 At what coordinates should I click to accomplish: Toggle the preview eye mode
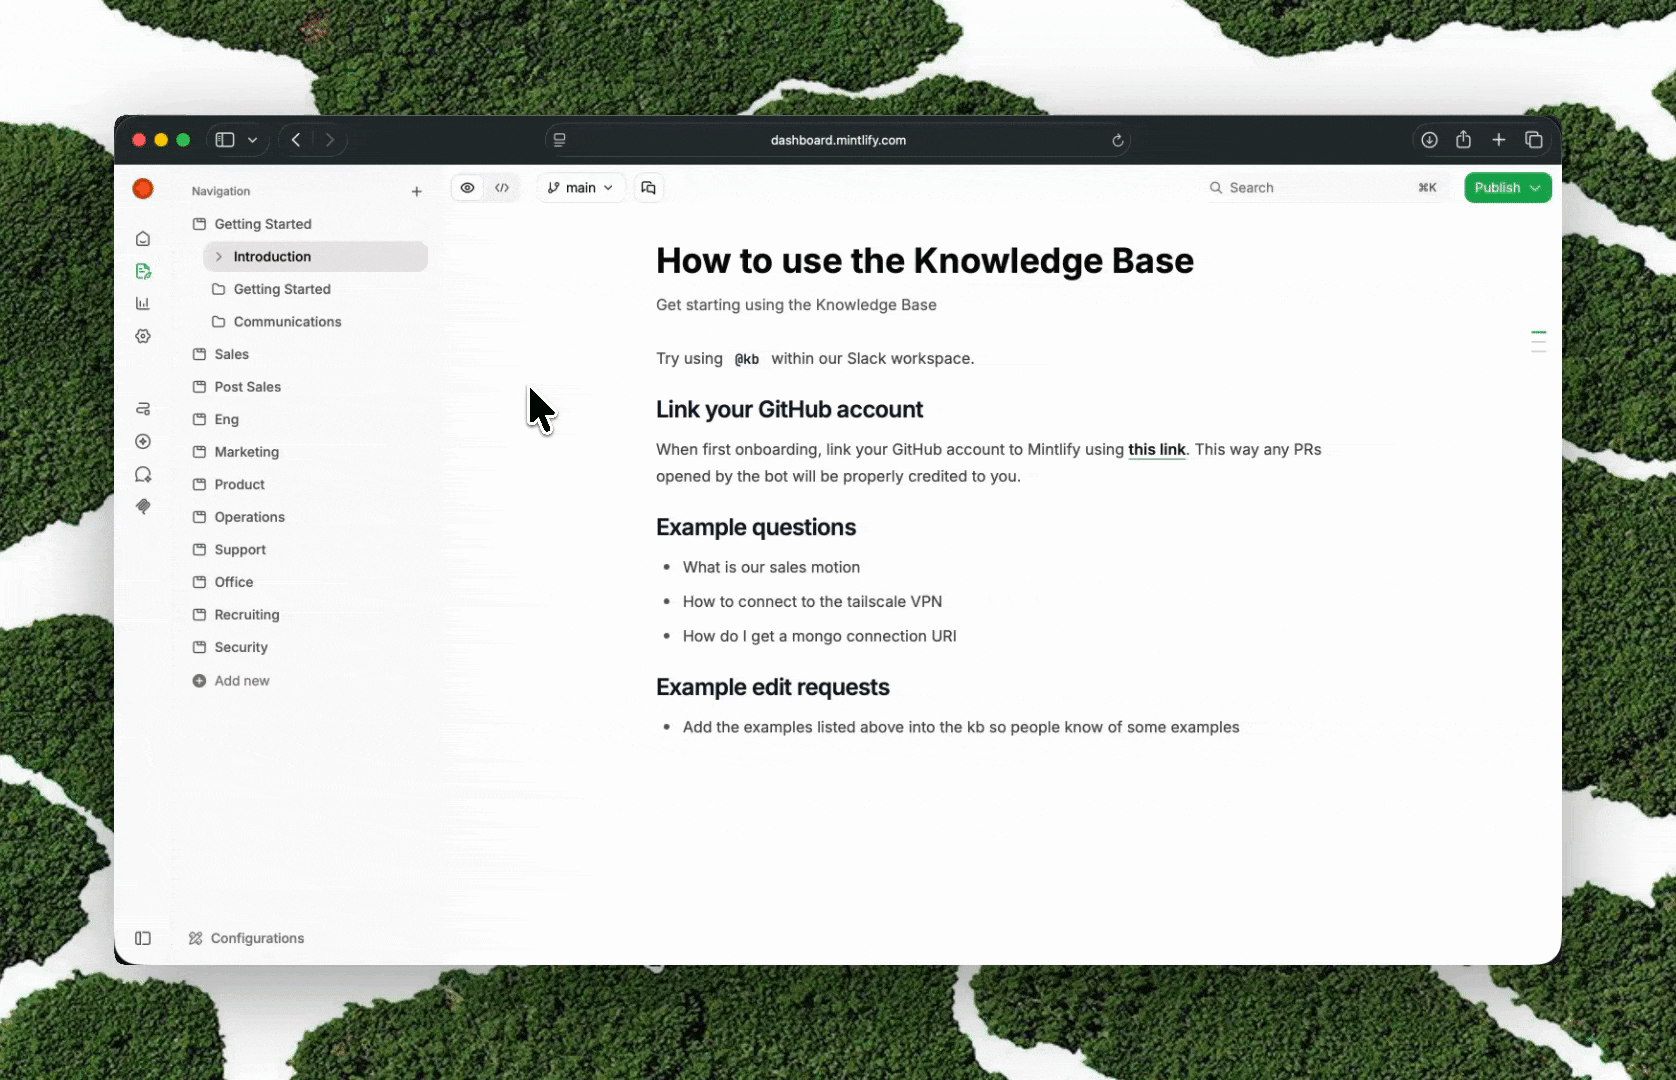(x=467, y=187)
